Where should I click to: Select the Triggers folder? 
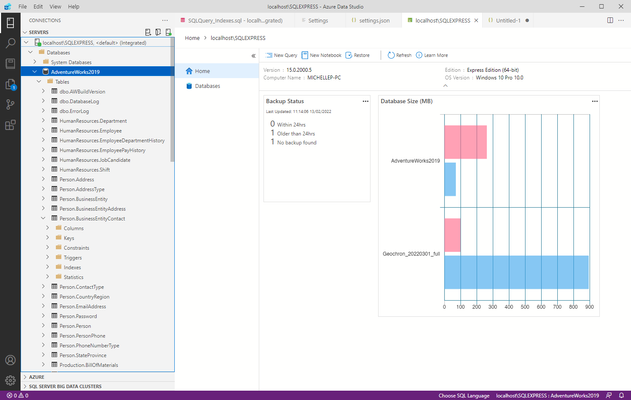pyautogui.click(x=72, y=258)
